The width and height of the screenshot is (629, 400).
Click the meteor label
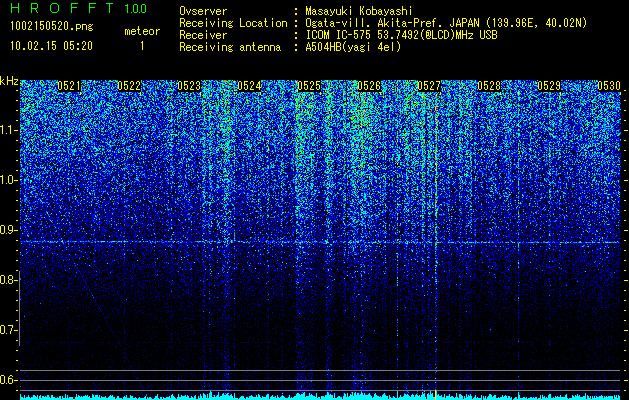pyautogui.click(x=142, y=31)
